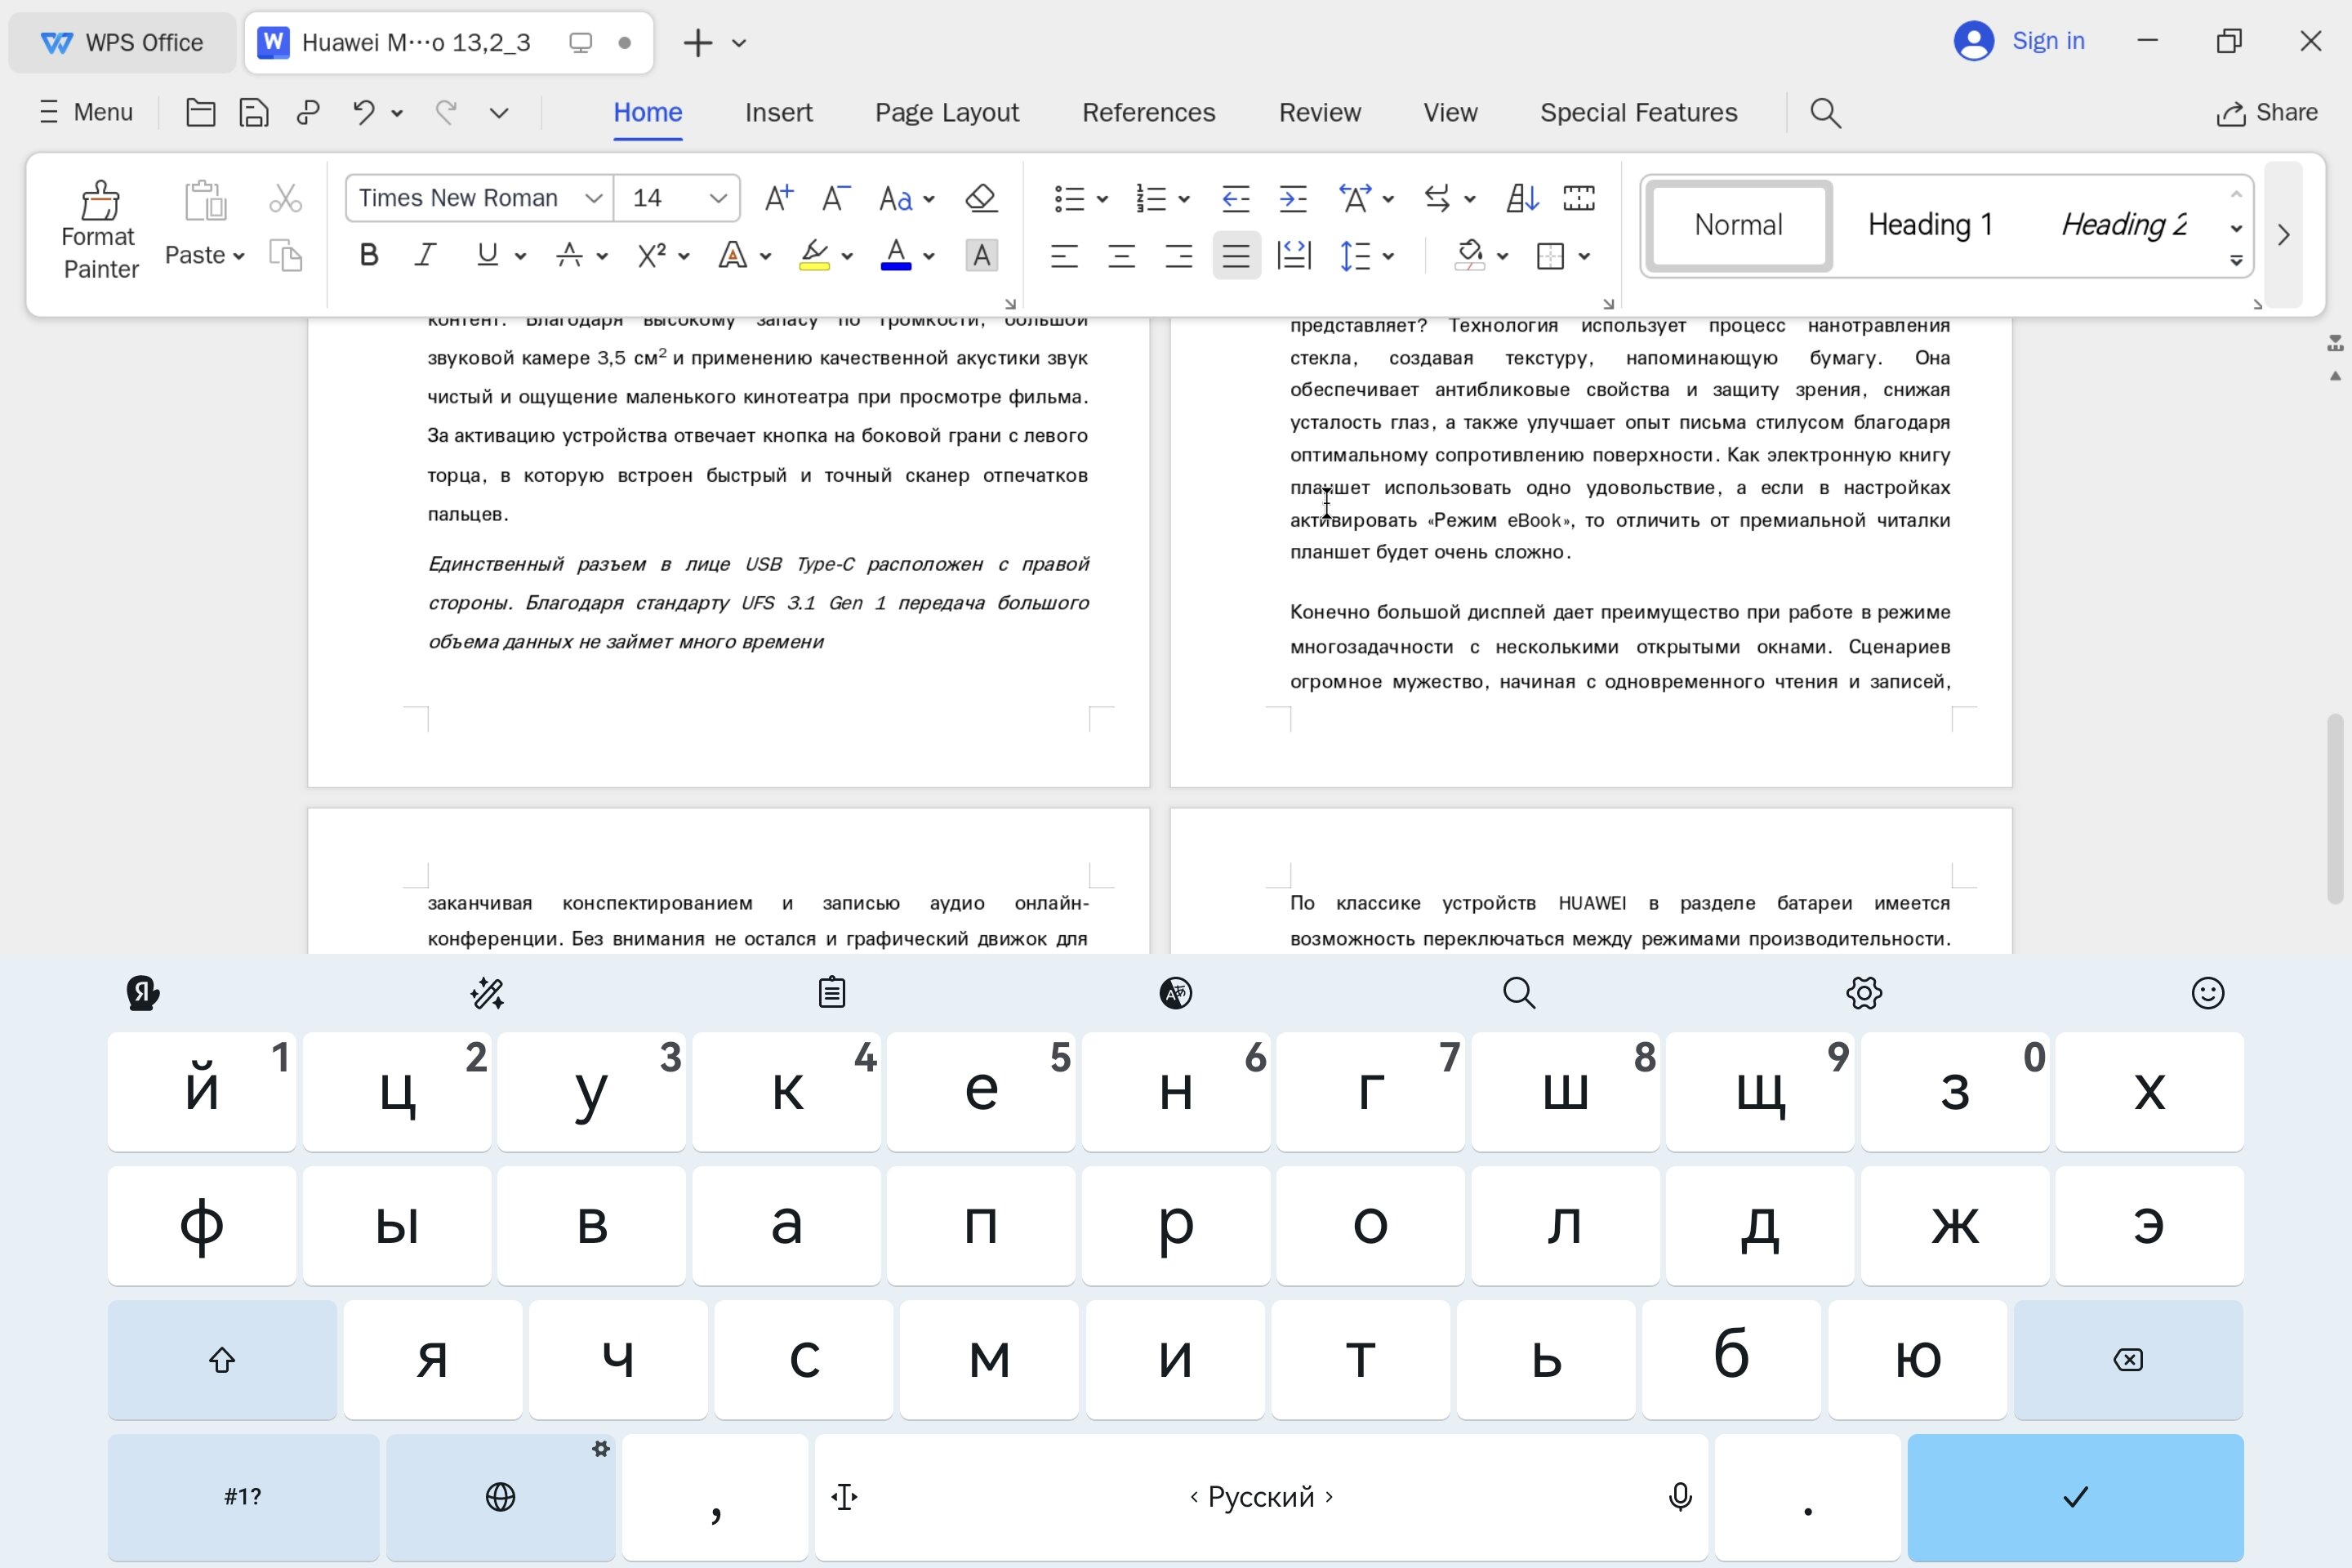Click the Cut scissors icon
Screen dimensions: 2352x1568
click(285, 198)
